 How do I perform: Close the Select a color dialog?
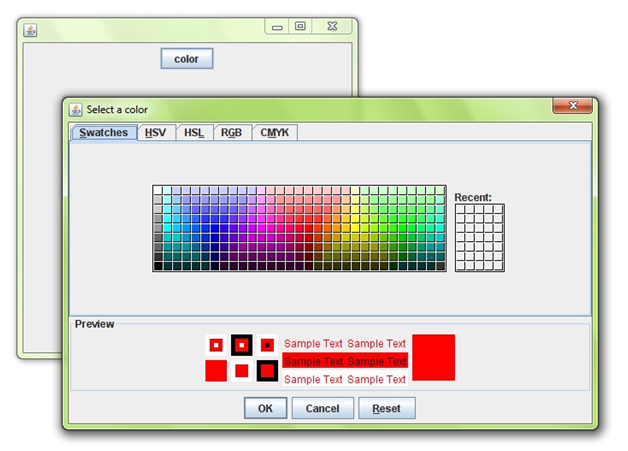(x=573, y=106)
